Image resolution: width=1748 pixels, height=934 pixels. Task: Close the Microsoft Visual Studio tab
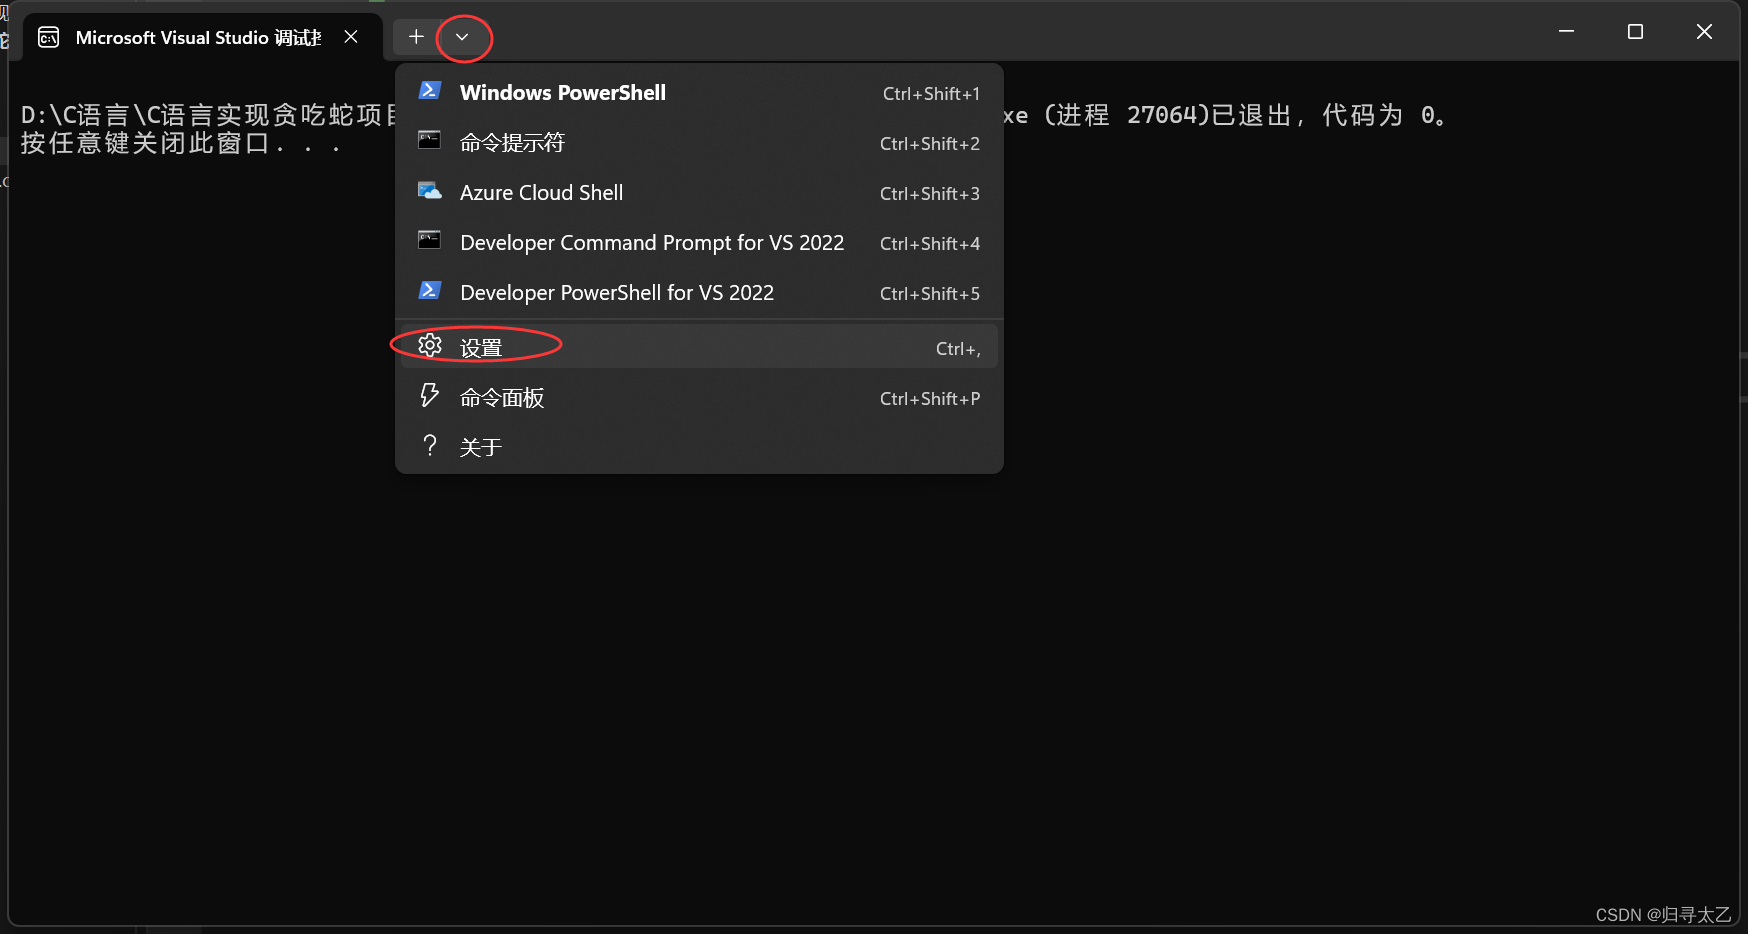[x=351, y=37]
